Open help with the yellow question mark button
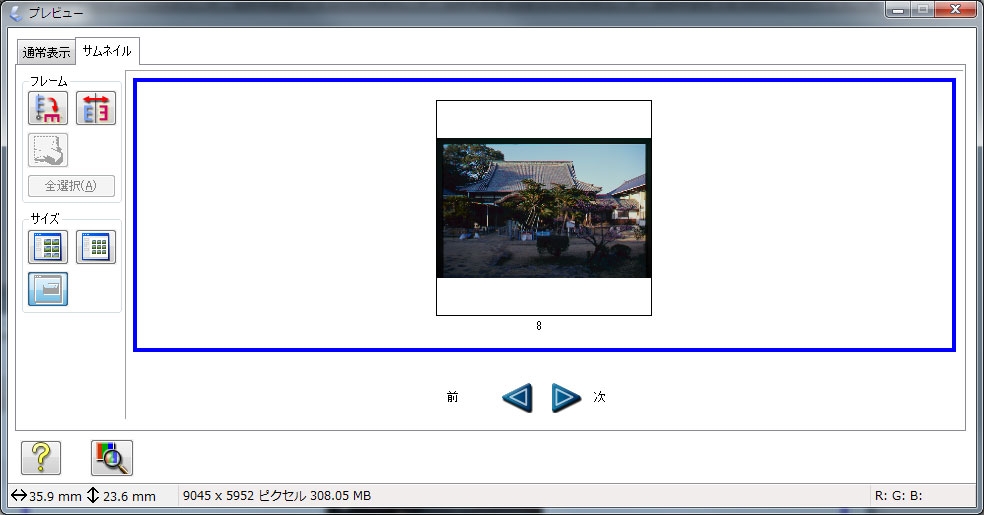Image resolution: width=984 pixels, height=515 pixels. point(41,458)
